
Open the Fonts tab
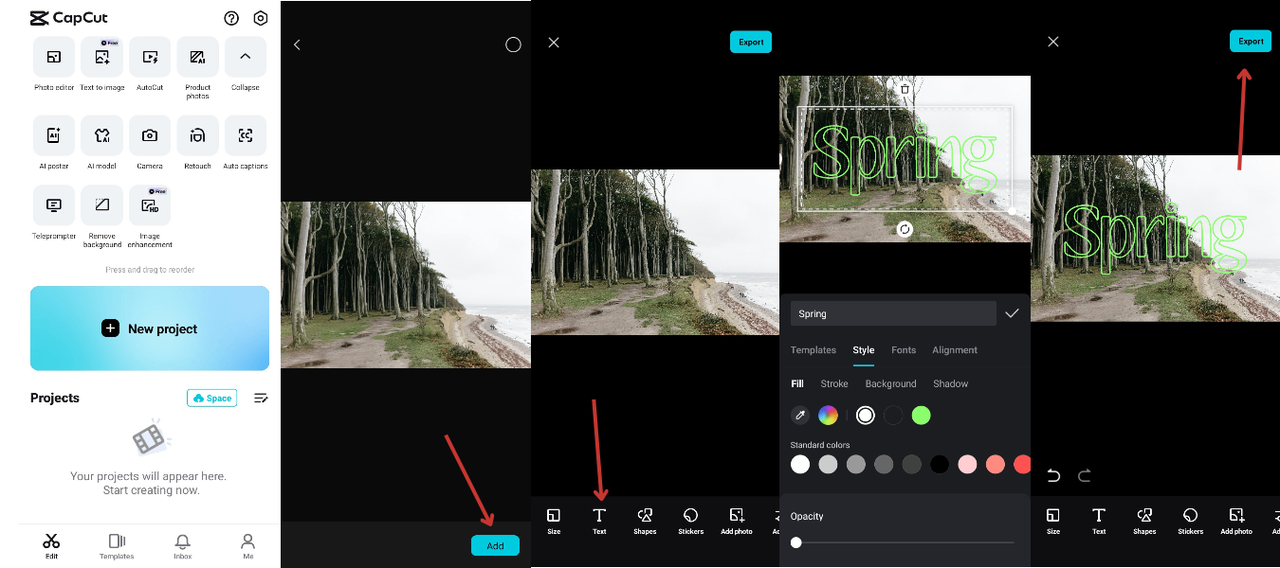pyautogui.click(x=904, y=350)
